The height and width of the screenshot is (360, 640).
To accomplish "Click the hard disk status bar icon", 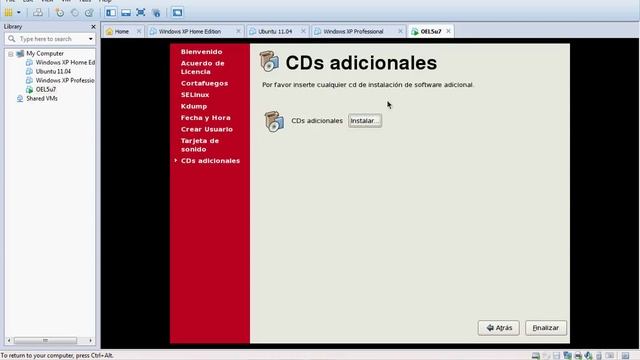I will (x=536, y=356).
